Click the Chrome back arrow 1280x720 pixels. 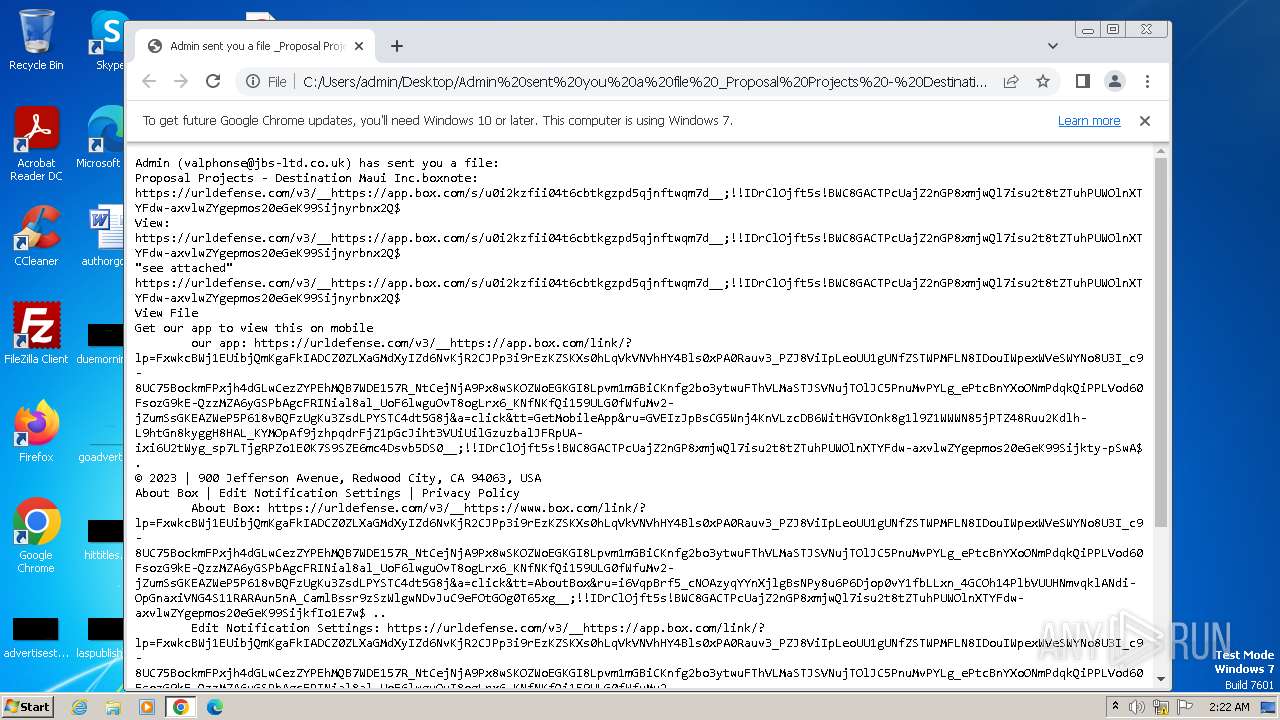tap(149, 81)
